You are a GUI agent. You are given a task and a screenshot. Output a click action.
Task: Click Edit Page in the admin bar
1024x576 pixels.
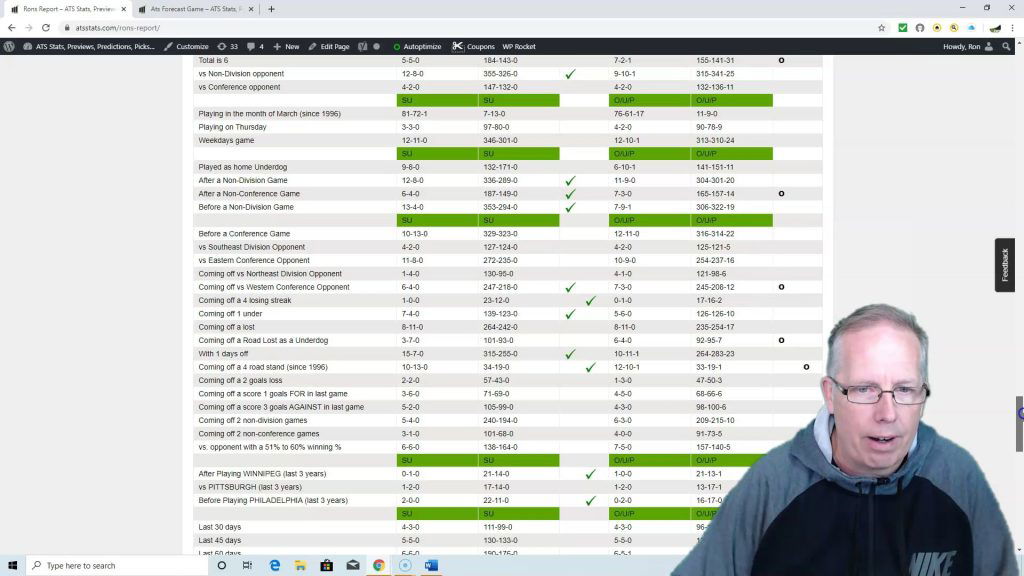pos(328,46)
